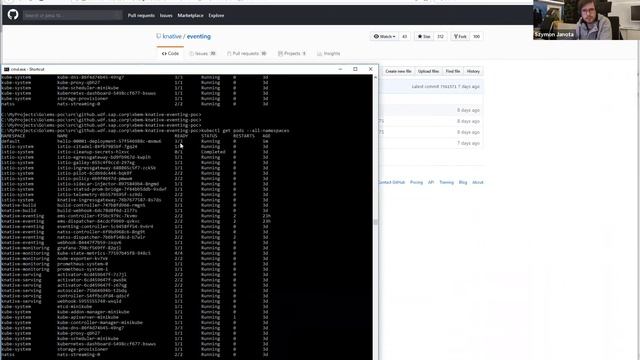
Task: Click the natss-dispatcher pod name
Action: click(x=101, y=237)
